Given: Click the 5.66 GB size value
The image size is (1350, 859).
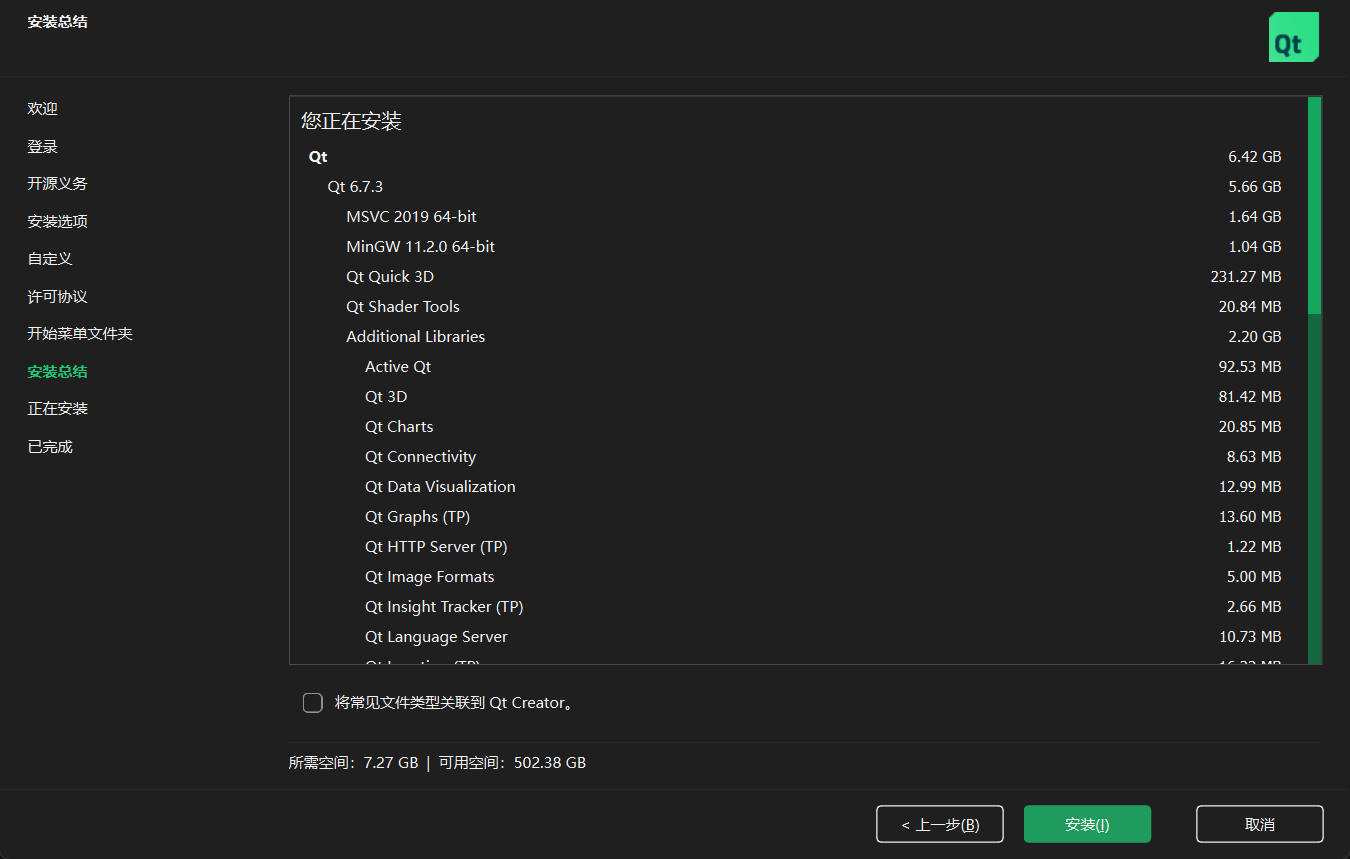Looking at the screenshot, I should (x=1254, y=187).
